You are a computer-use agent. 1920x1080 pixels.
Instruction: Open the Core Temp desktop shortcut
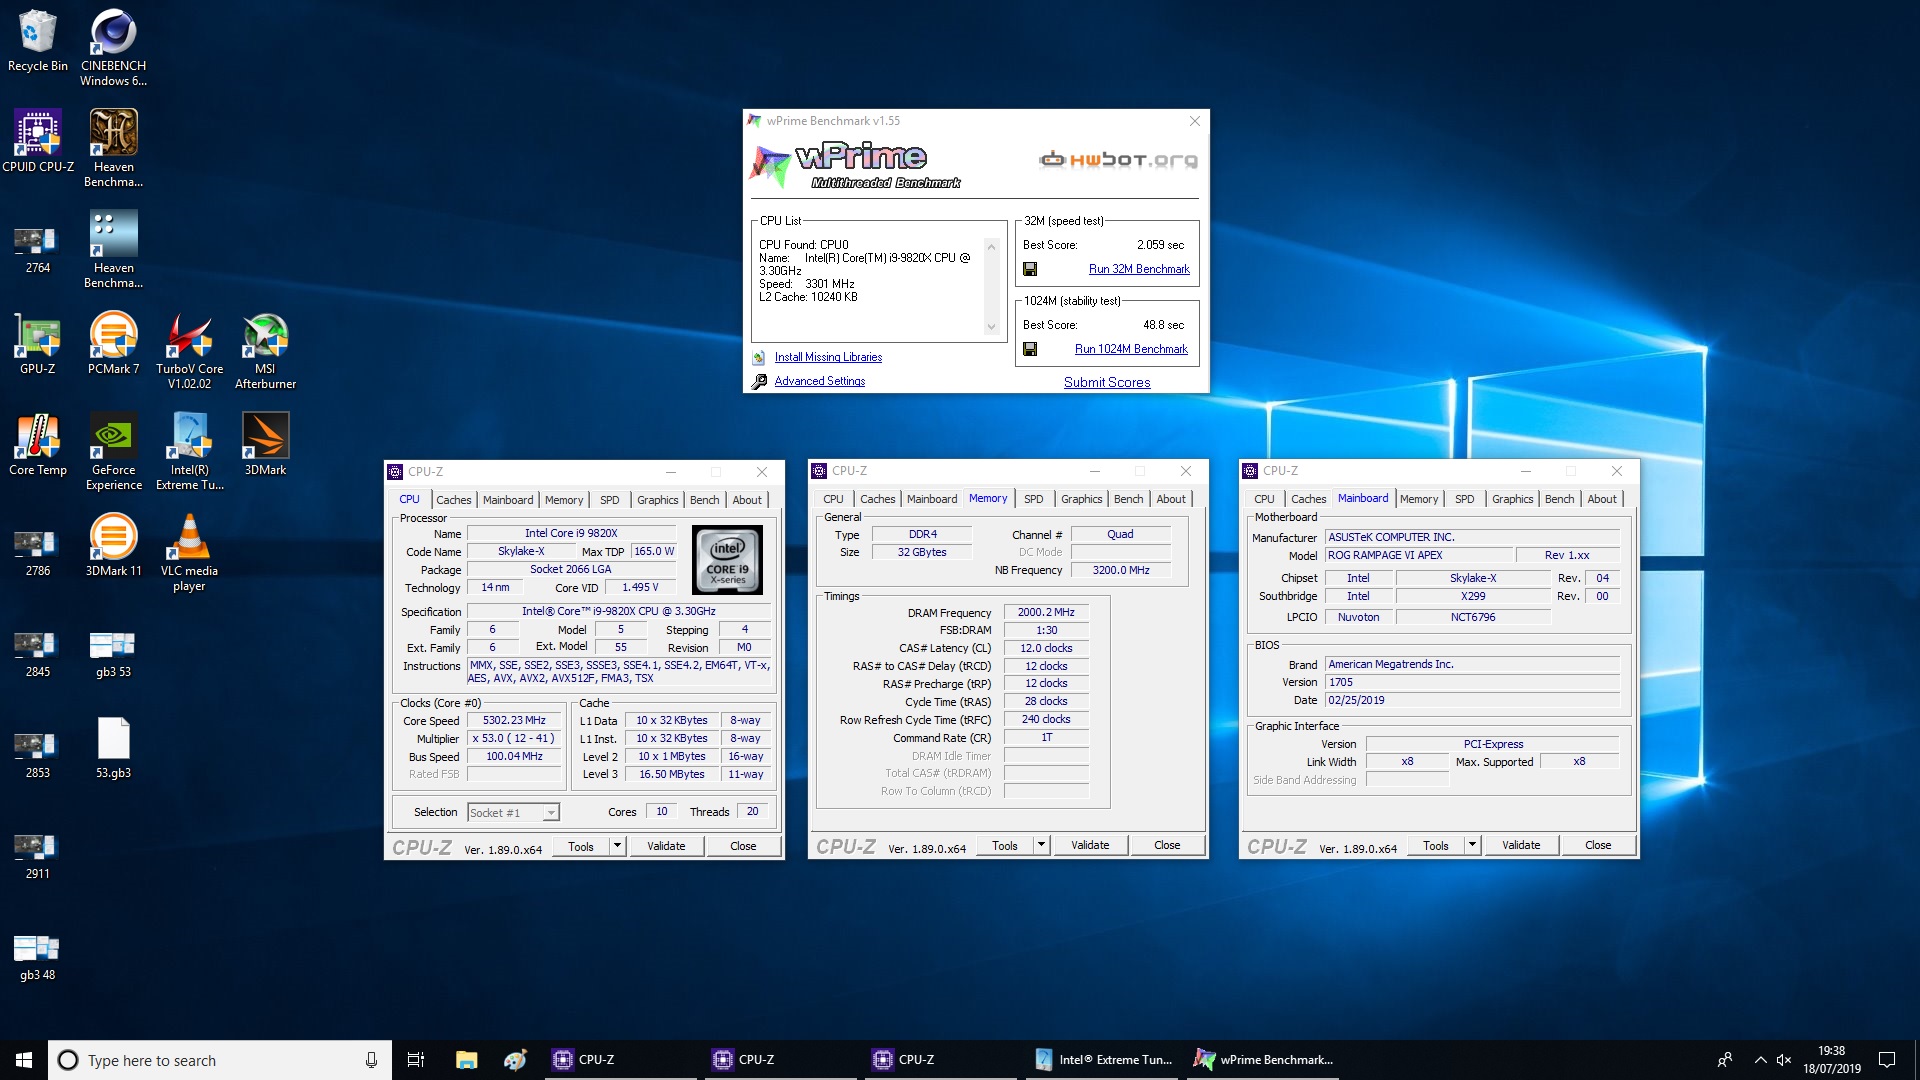[38, 444]
